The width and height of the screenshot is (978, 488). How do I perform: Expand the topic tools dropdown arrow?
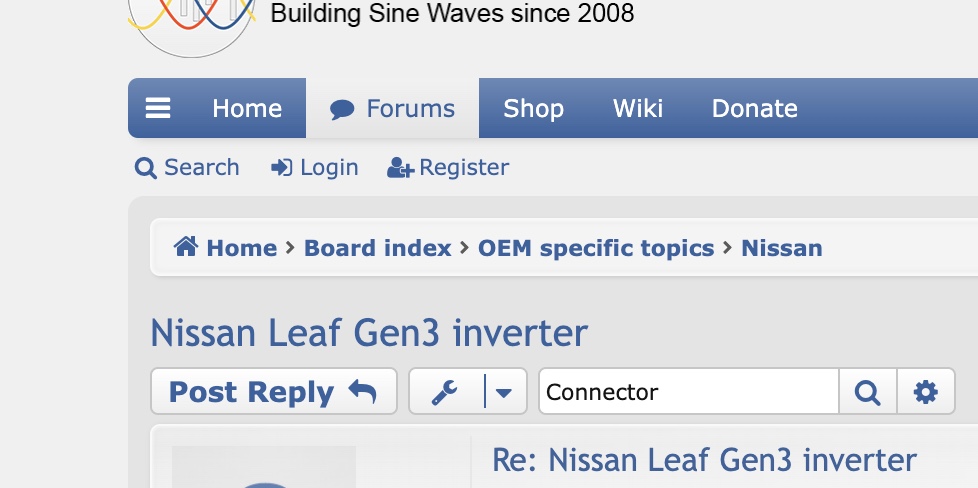pos(505,392)
